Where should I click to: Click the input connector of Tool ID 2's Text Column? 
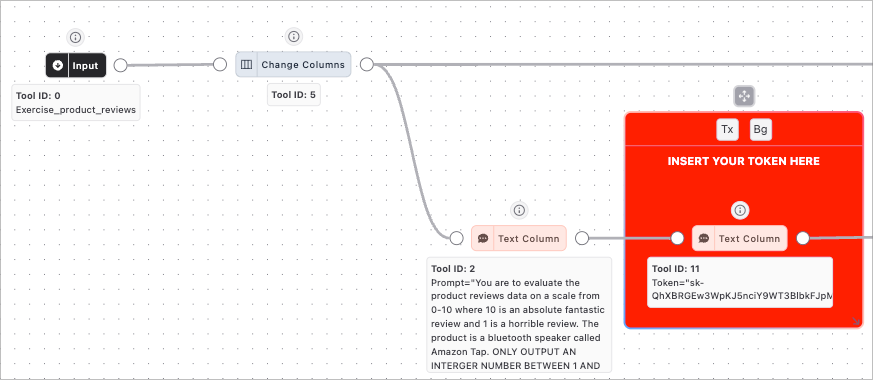(456, 238)
